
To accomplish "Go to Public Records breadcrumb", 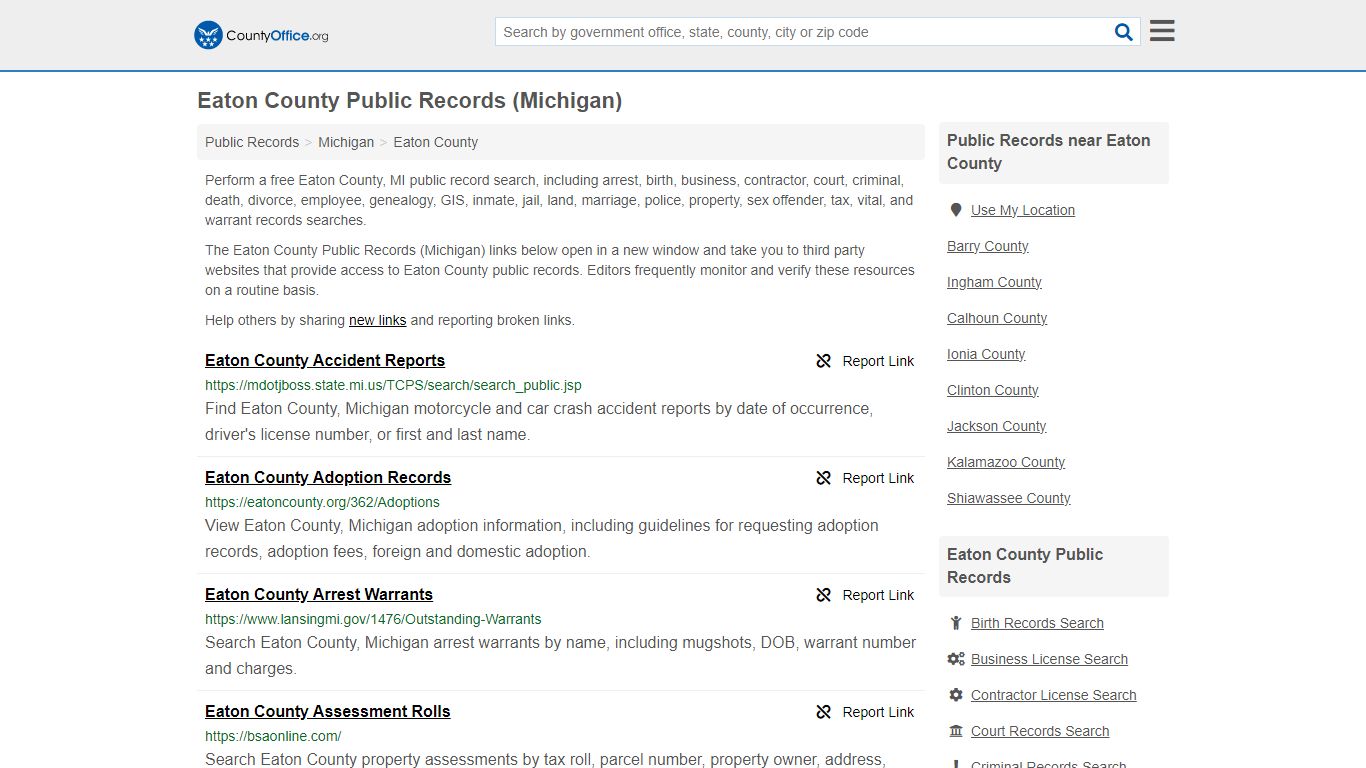I will click(252, 142).
